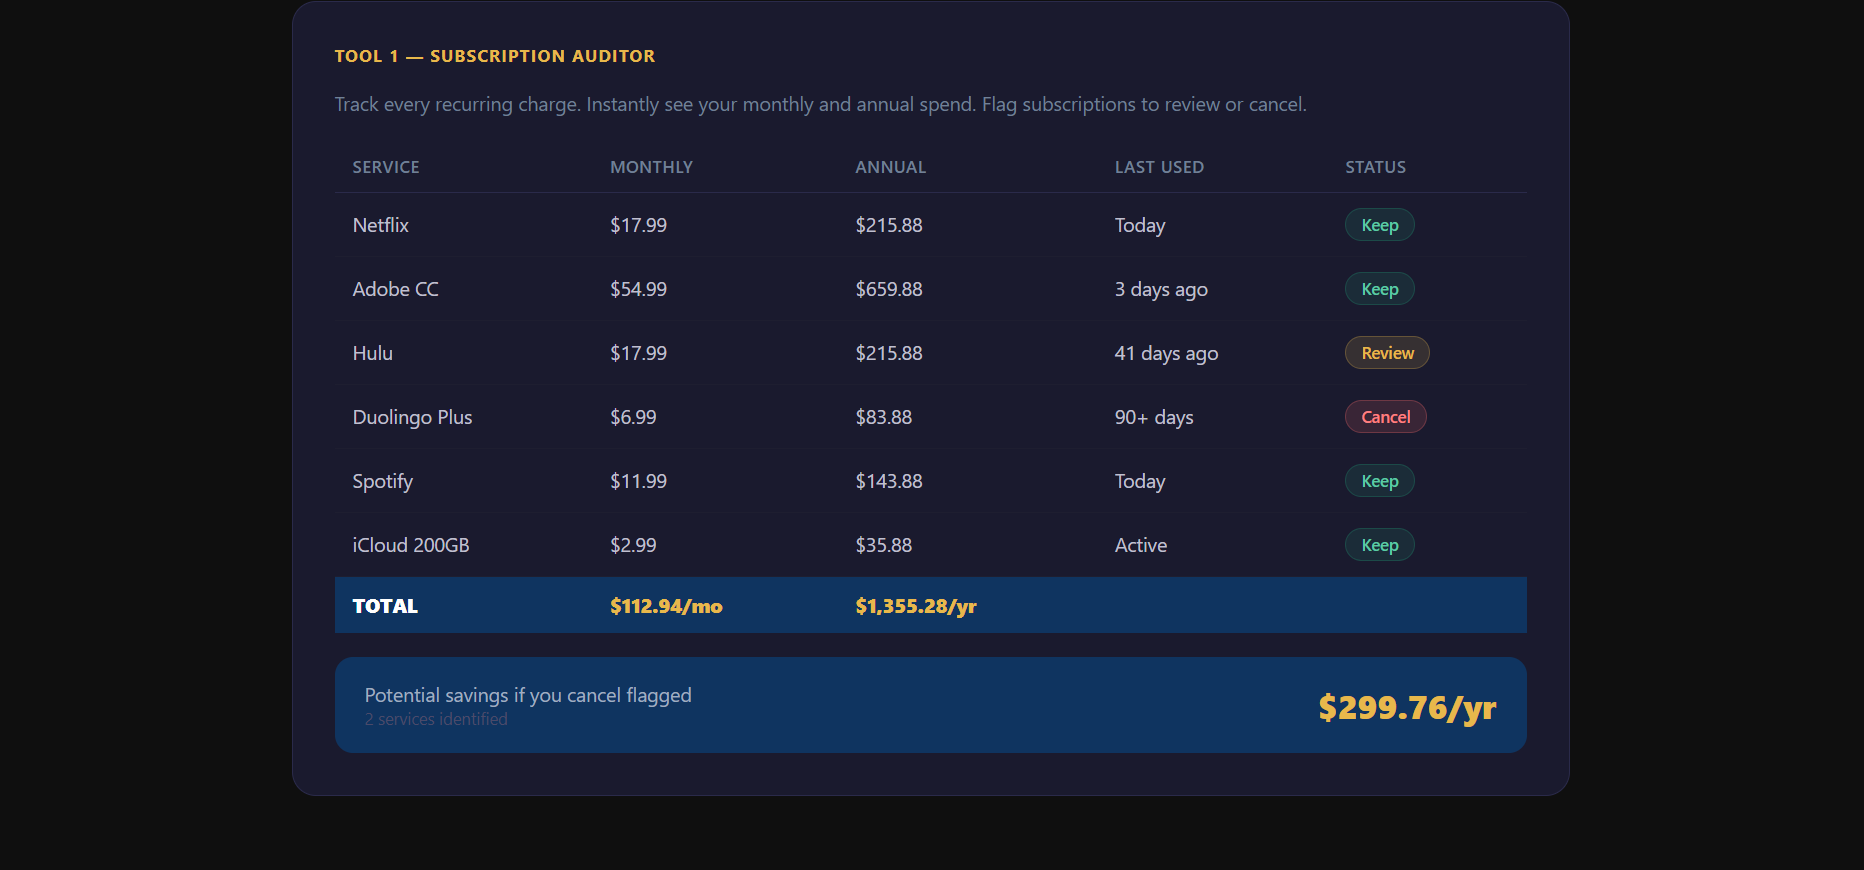Screen dimensions: 1864x870
Task: Click Adobe CC monthly price $54.99
Action: point(638,289)
